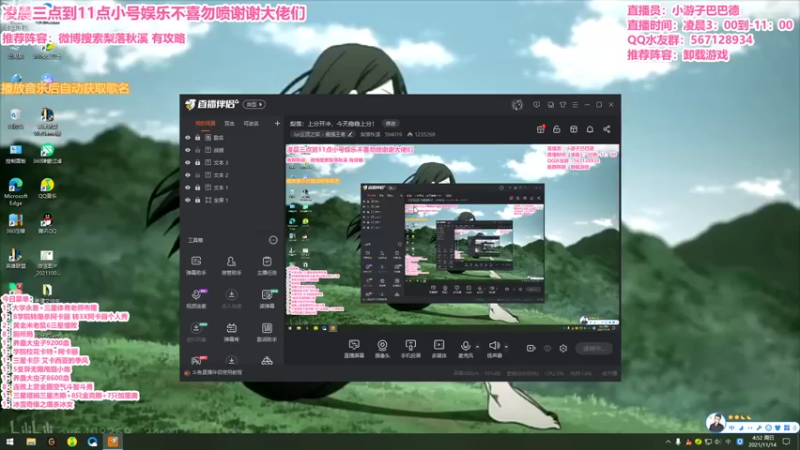
Task: Open the greyed-out download tool in the middle toolbox row
Action: (231, 299)
